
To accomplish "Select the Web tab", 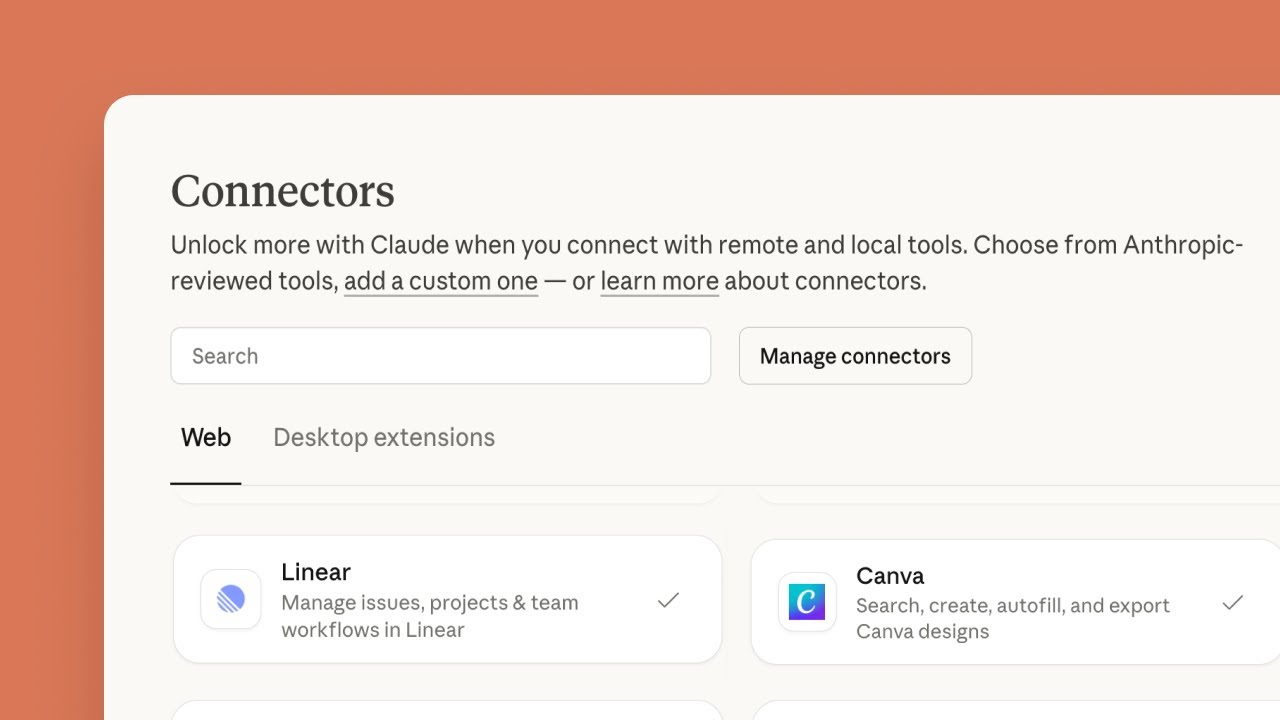I will 205,437.
